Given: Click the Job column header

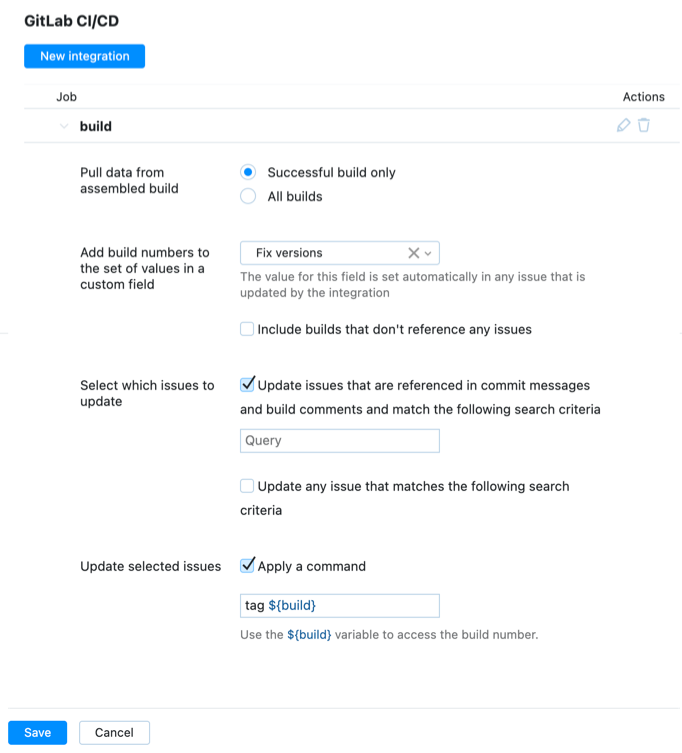Looking at the screenshot, I should click(x=66, y=97).
